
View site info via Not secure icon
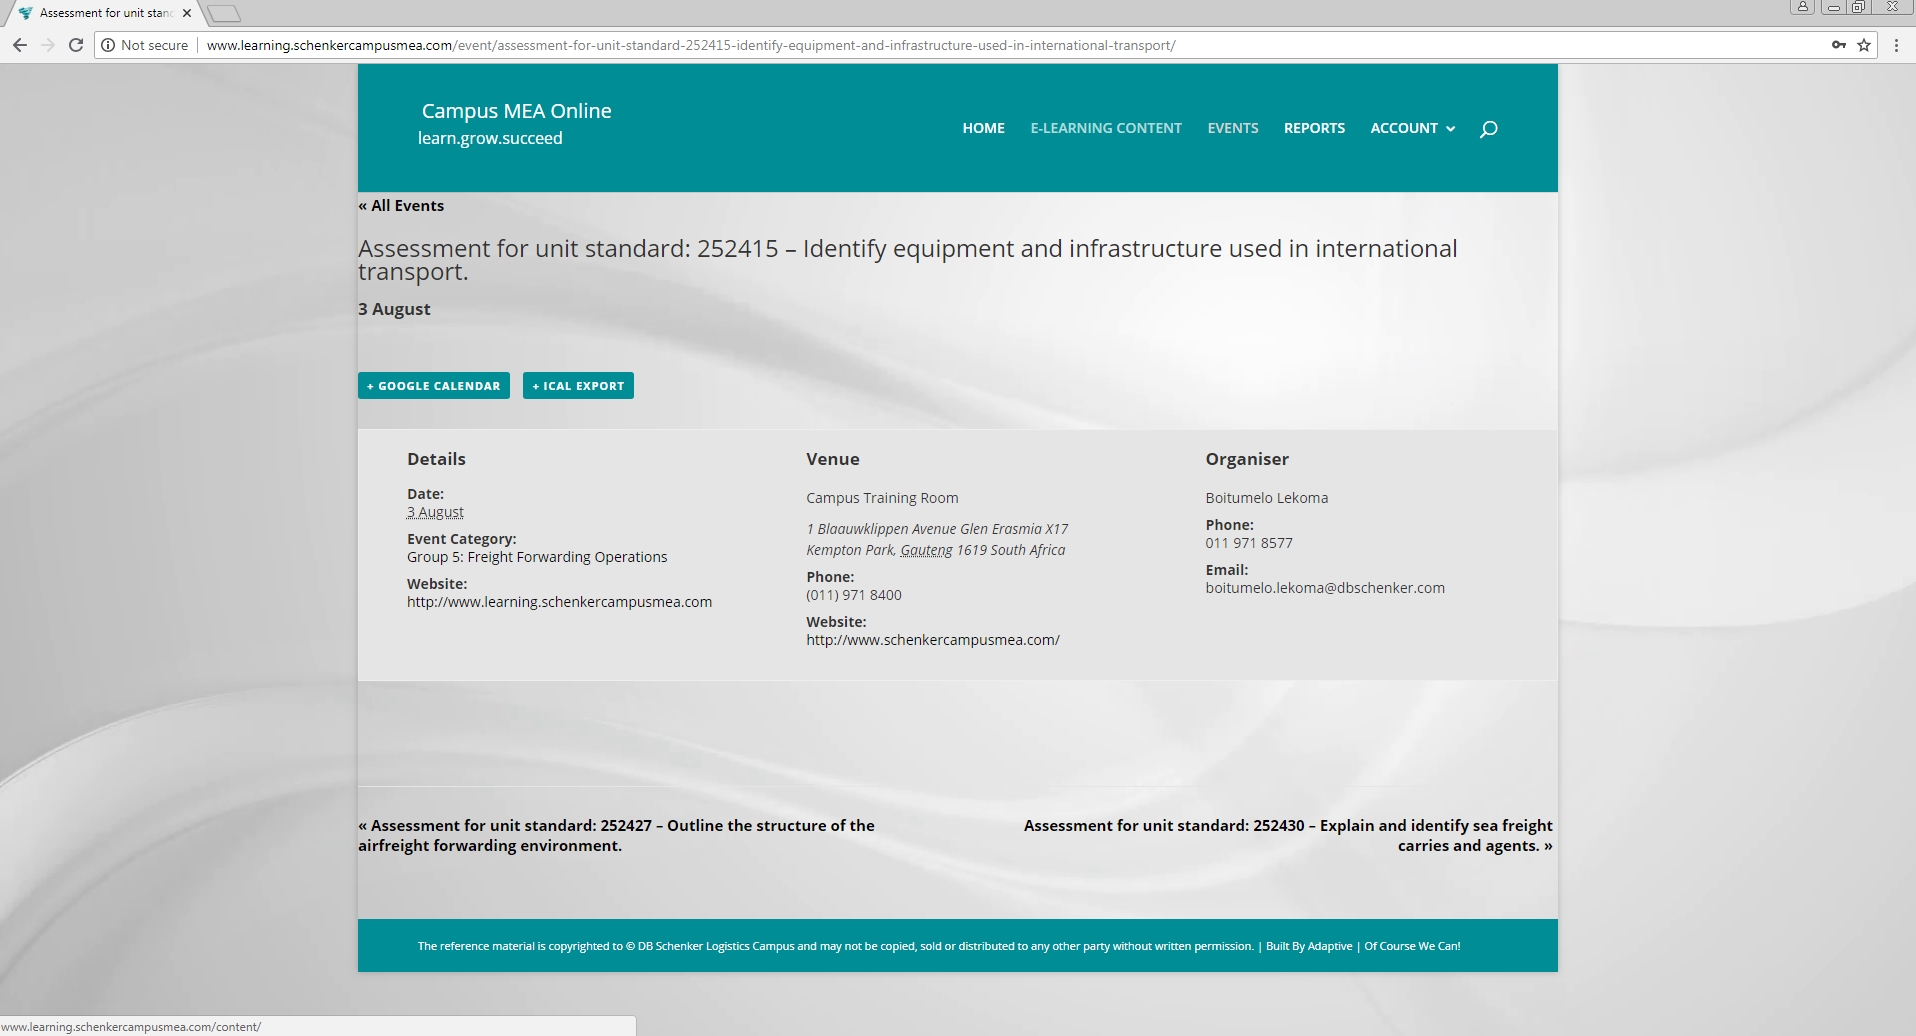[109, 45]
